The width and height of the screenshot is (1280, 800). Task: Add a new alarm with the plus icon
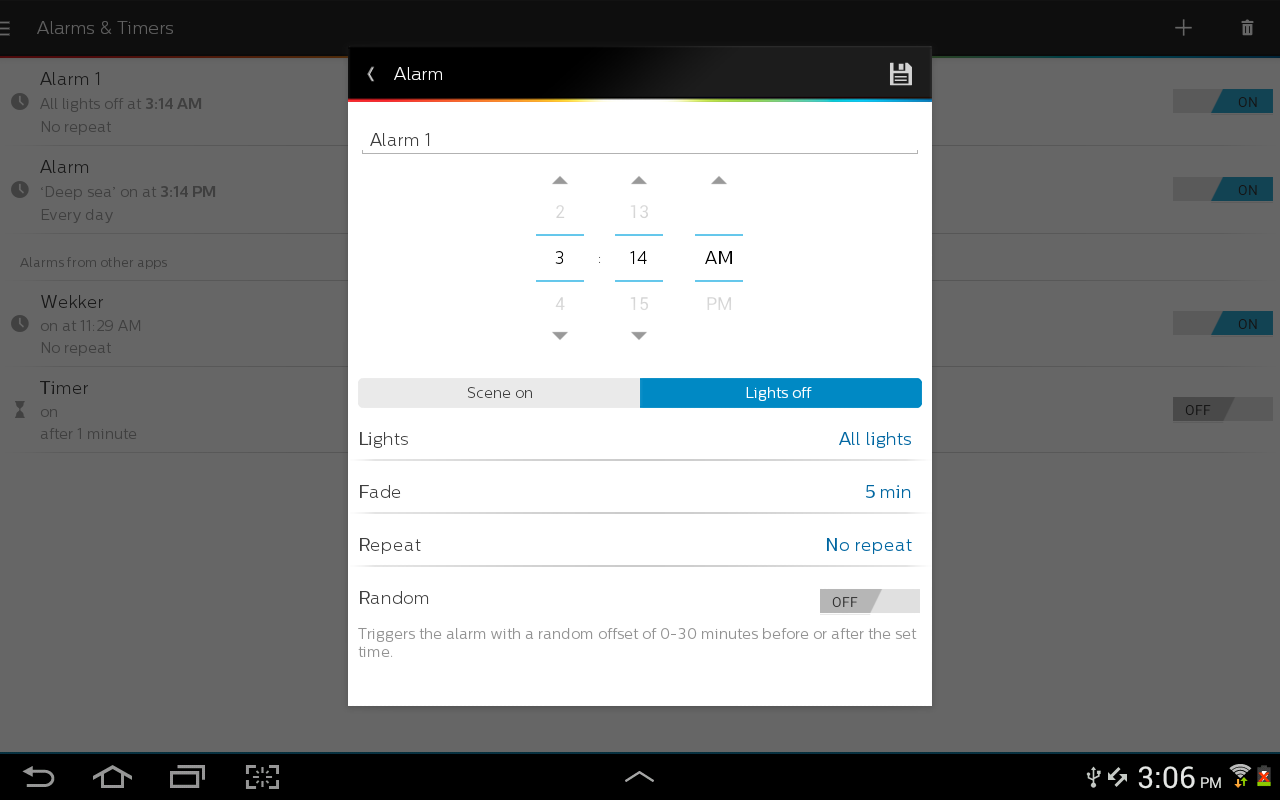pyautogui.click(x=1183, y=28)
